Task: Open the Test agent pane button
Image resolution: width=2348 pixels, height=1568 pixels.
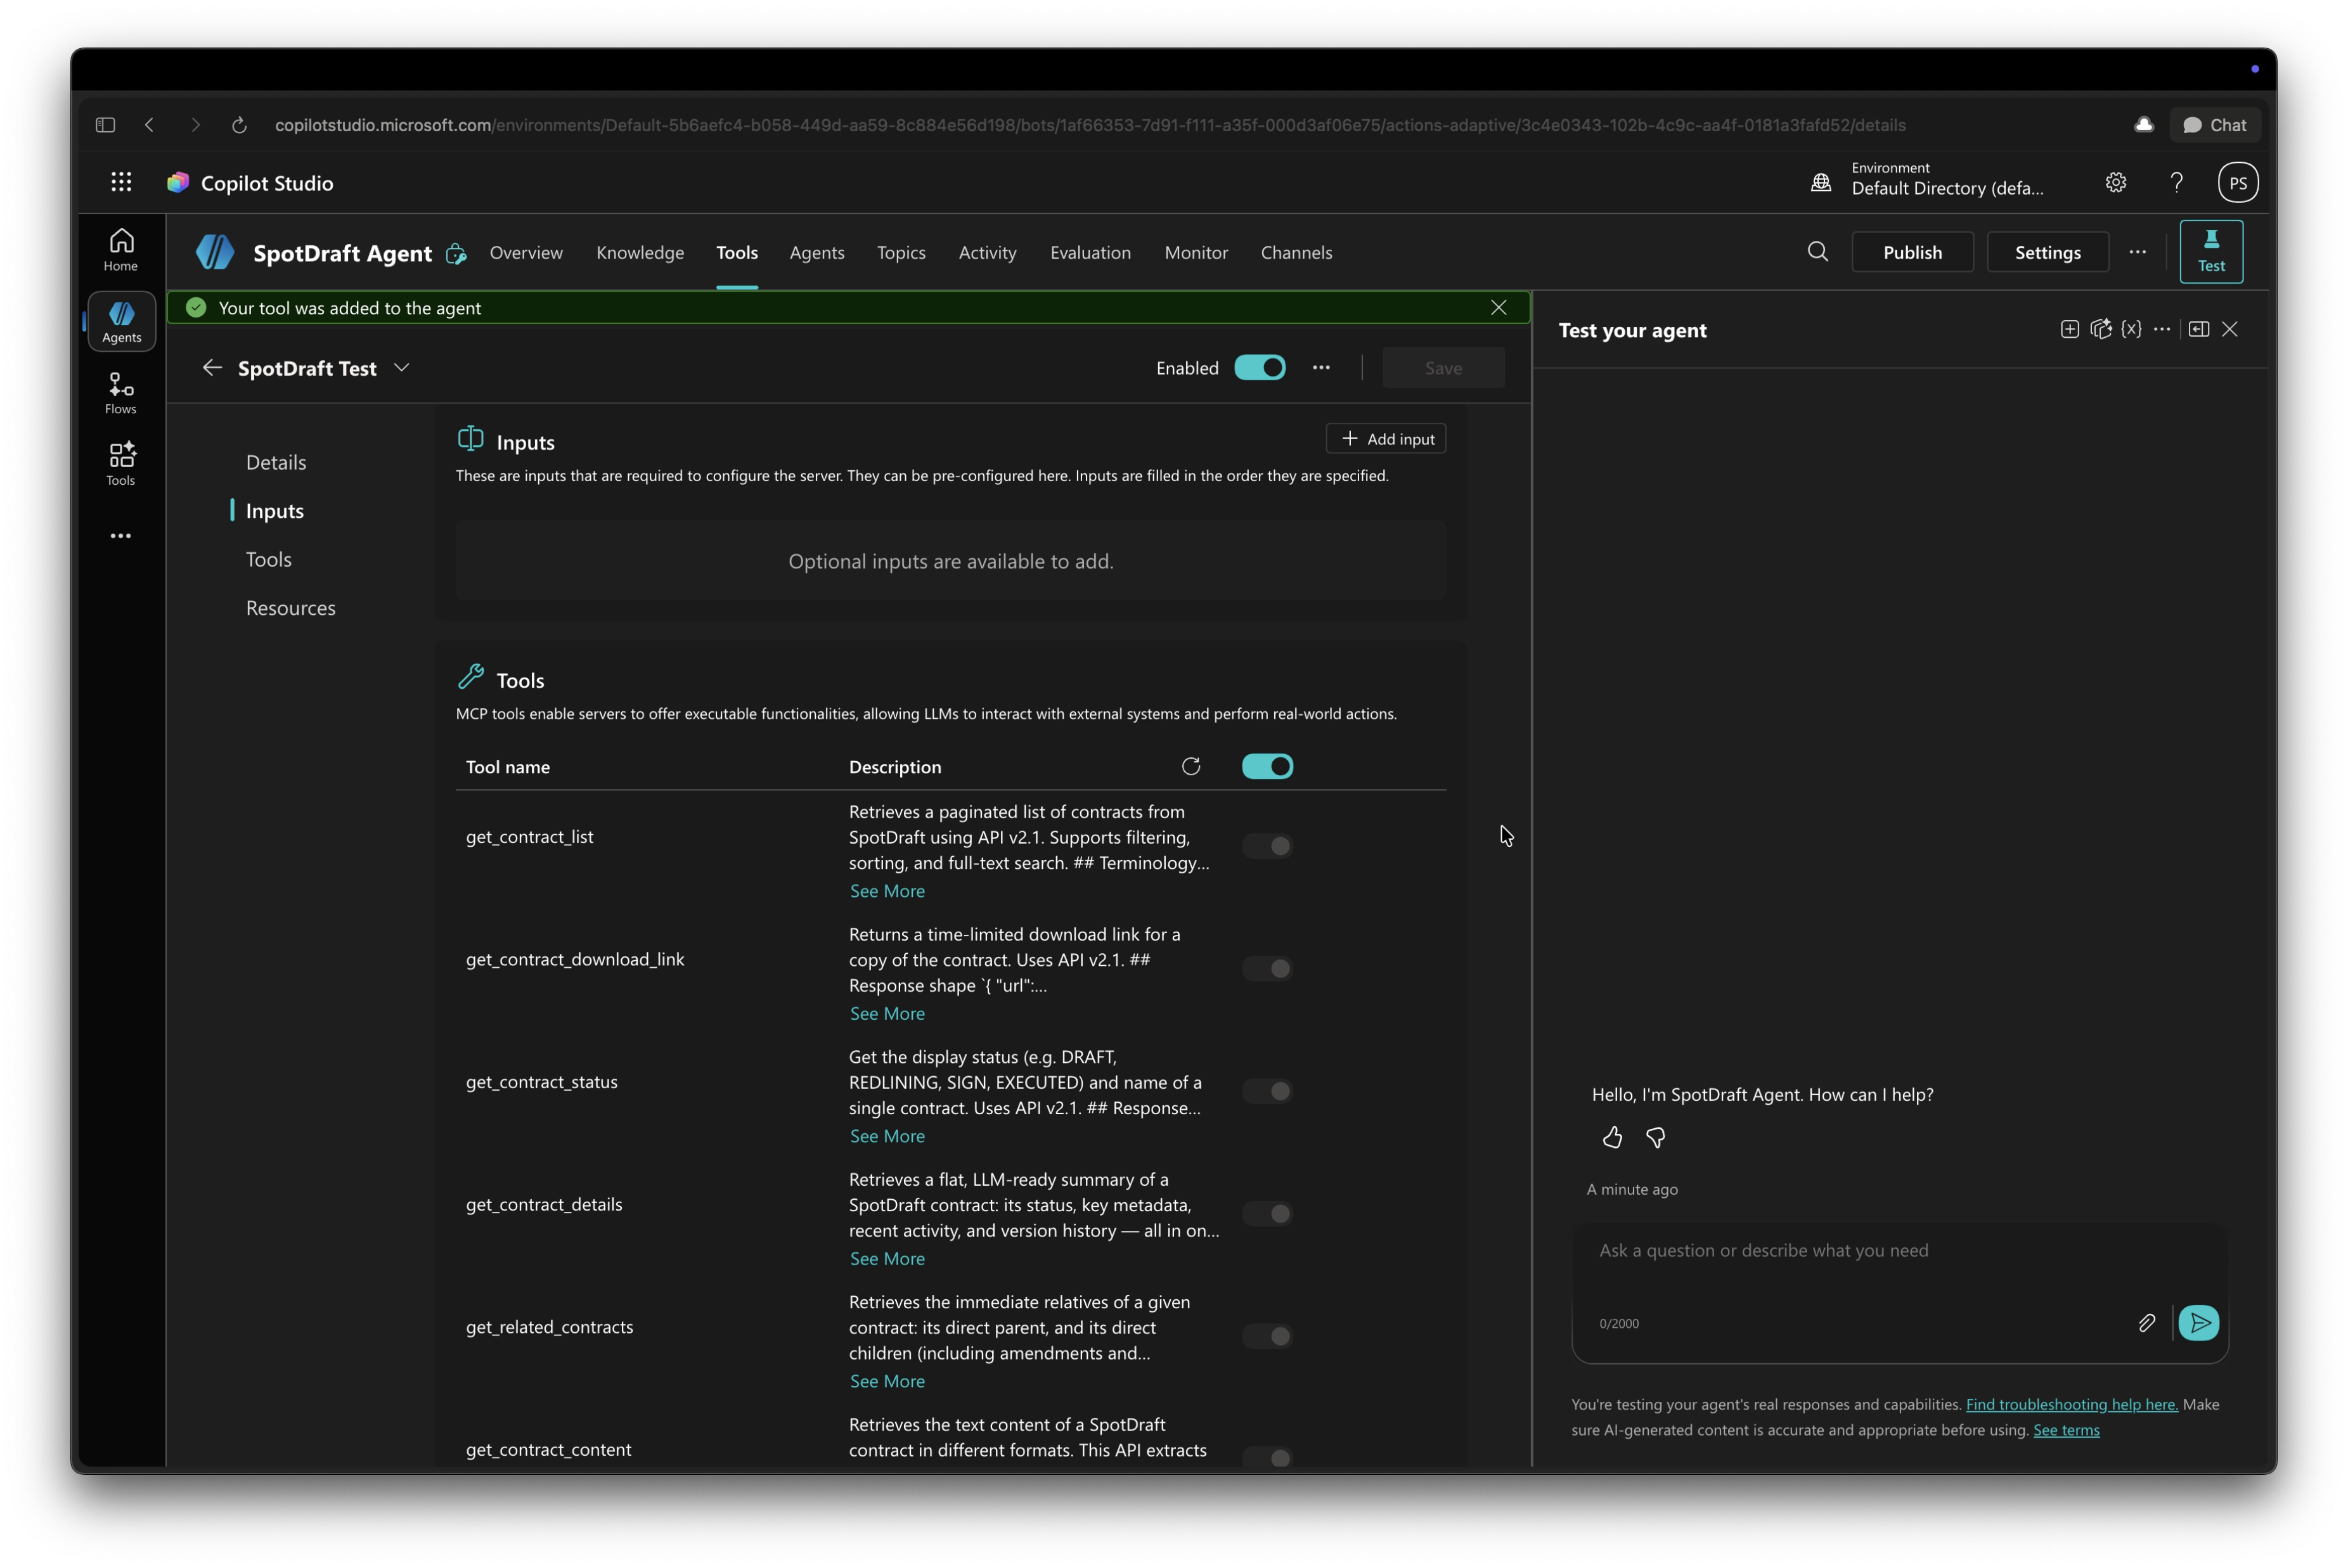Action: coord(2211,252)
